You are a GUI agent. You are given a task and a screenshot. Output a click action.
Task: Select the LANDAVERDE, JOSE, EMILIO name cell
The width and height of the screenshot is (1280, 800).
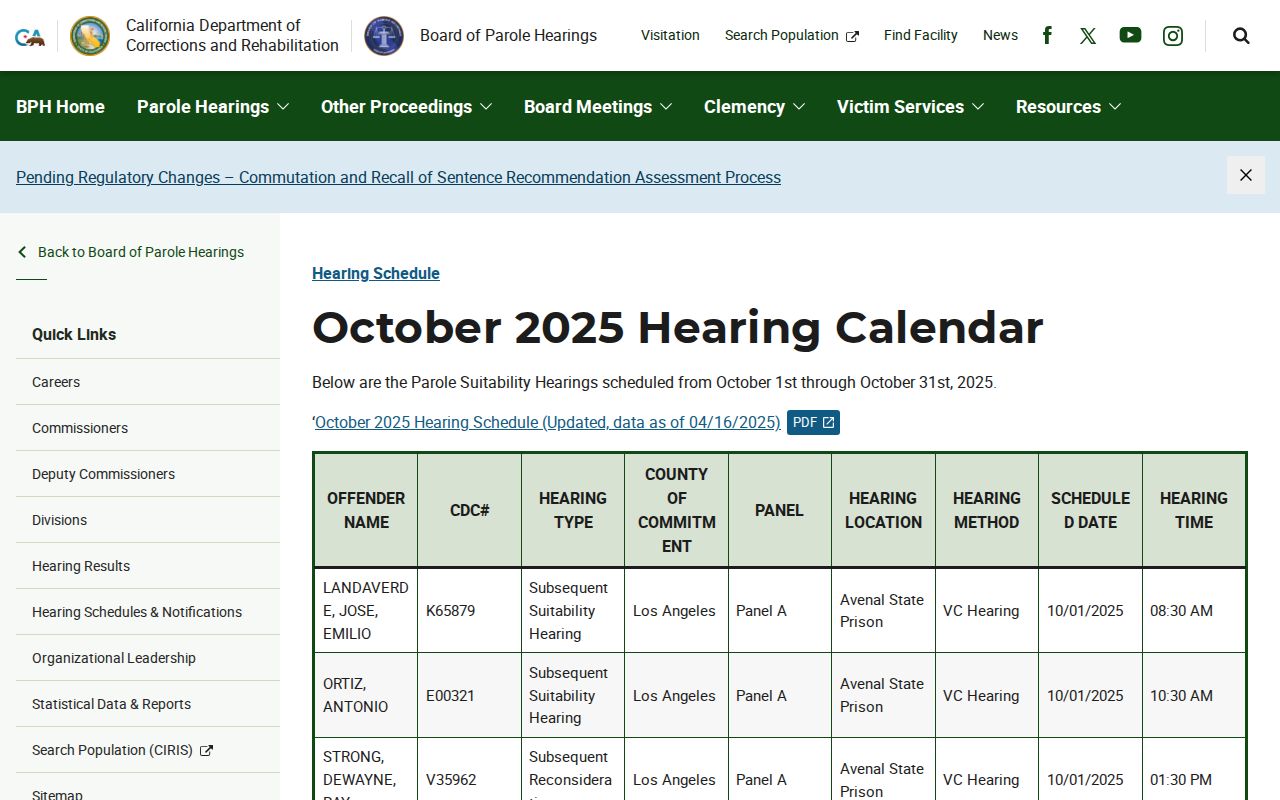pos(366,611)
